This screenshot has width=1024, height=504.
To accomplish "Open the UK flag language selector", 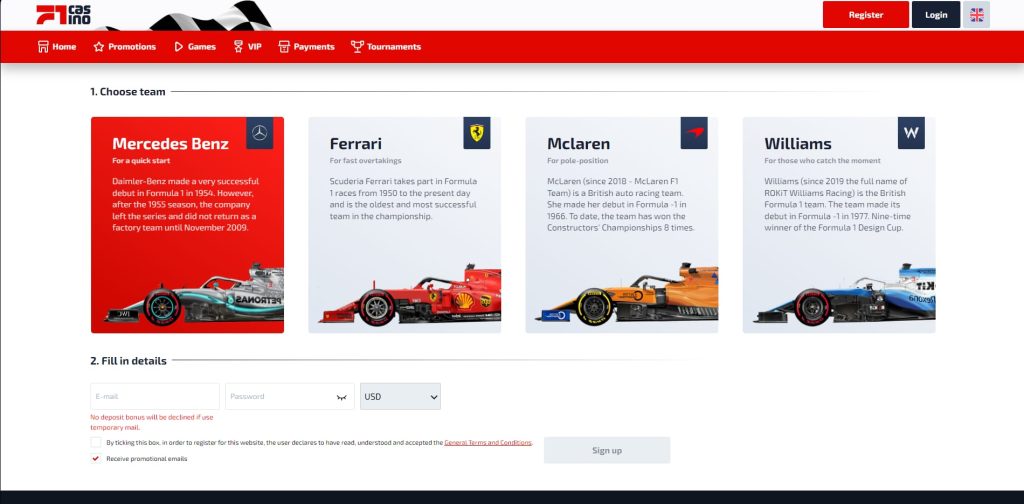I will [x=976, y=15].
